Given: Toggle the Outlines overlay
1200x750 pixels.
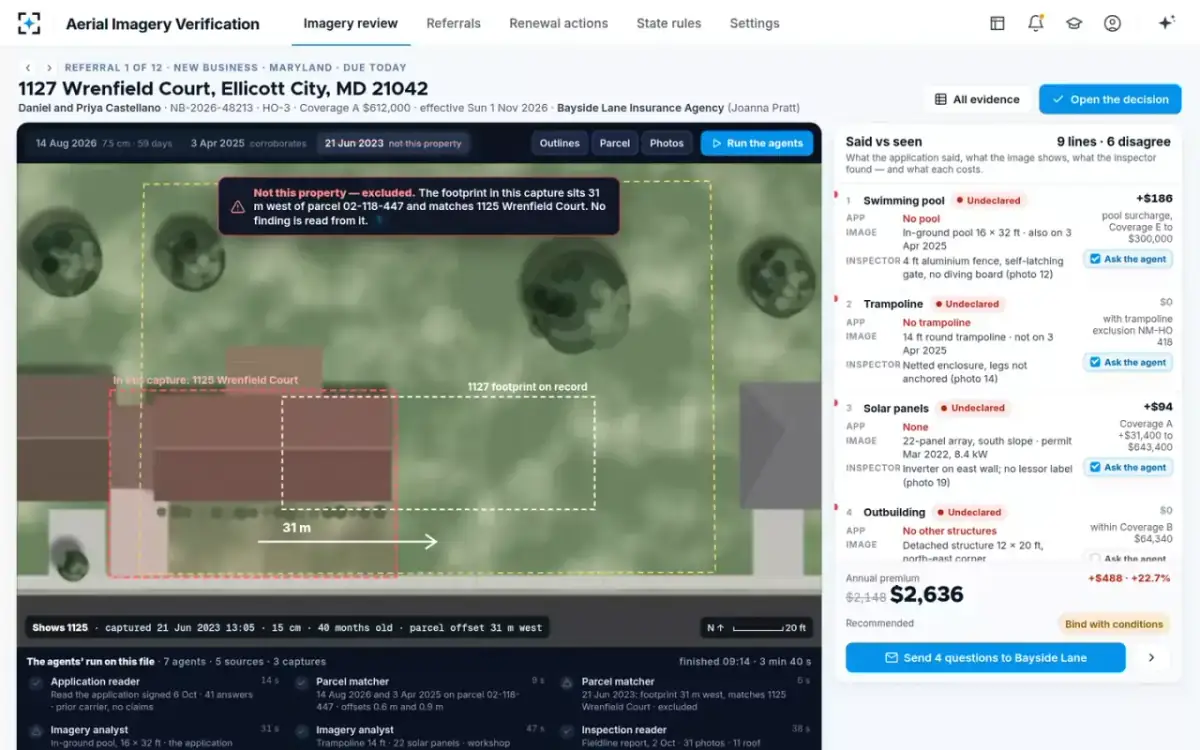Looking at the screenshot, I should tap(560, 143).
